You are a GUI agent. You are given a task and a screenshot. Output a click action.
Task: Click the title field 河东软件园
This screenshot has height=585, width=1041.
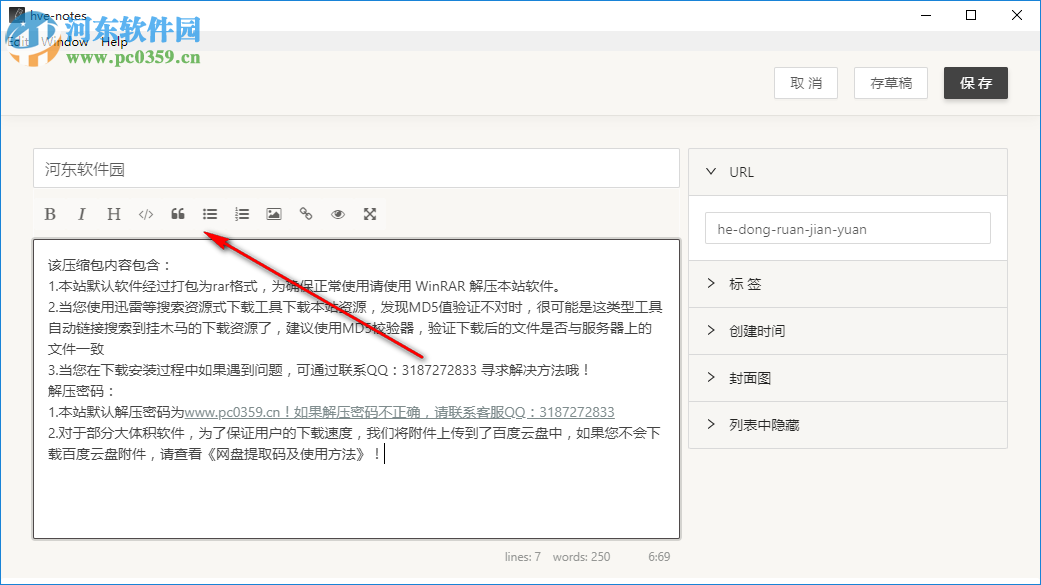(x=357, y=169)
